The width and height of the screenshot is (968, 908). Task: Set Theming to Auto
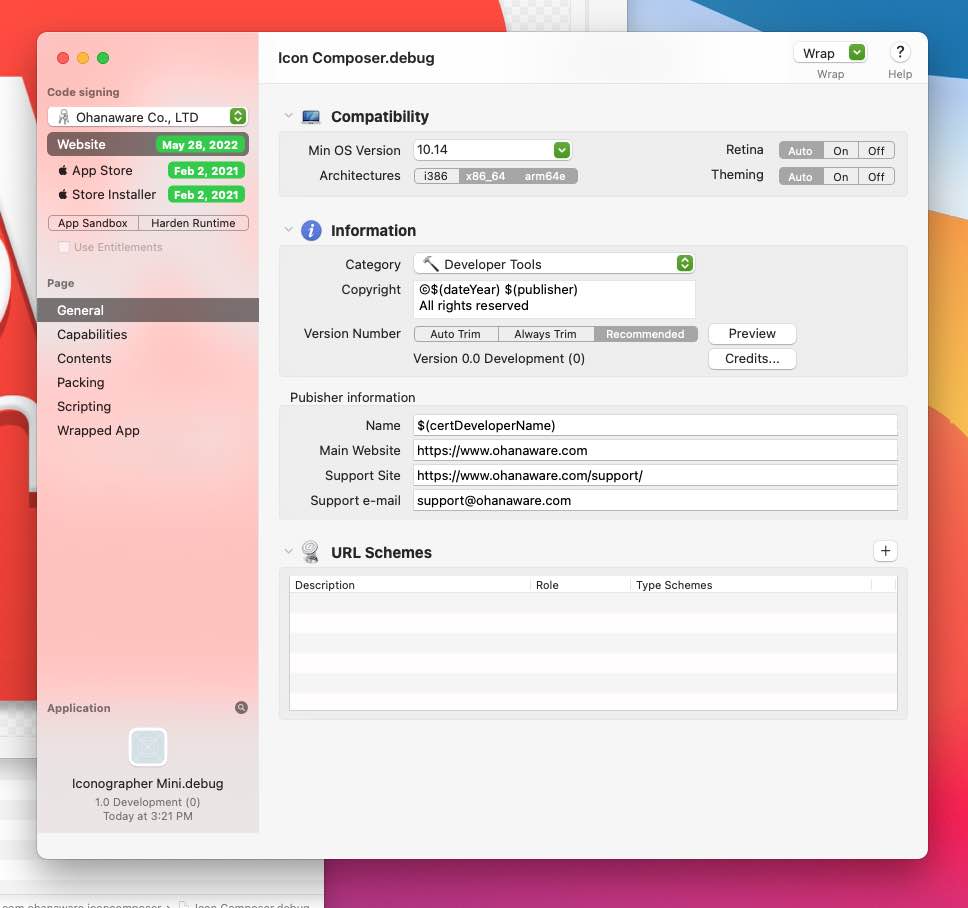[x=800, y=177]
